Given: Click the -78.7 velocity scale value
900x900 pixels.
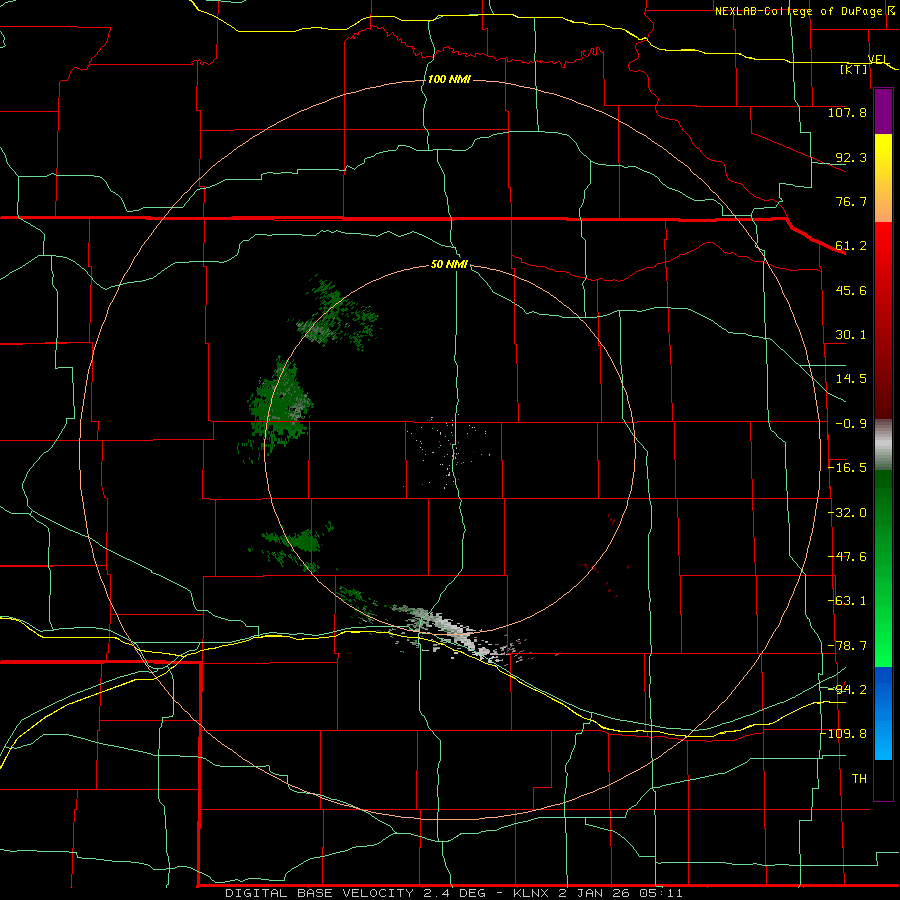Looking at the screenshot, I should [x=847, y=646].
